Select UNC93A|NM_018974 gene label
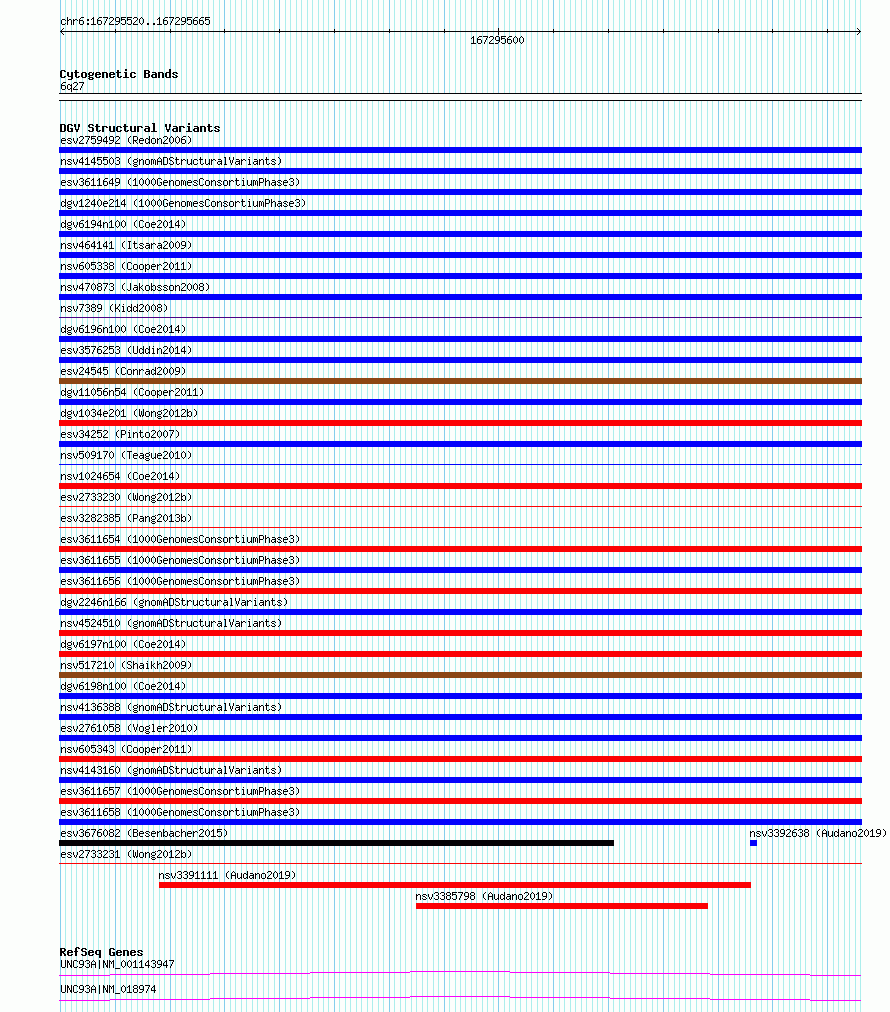 point(108,989)
